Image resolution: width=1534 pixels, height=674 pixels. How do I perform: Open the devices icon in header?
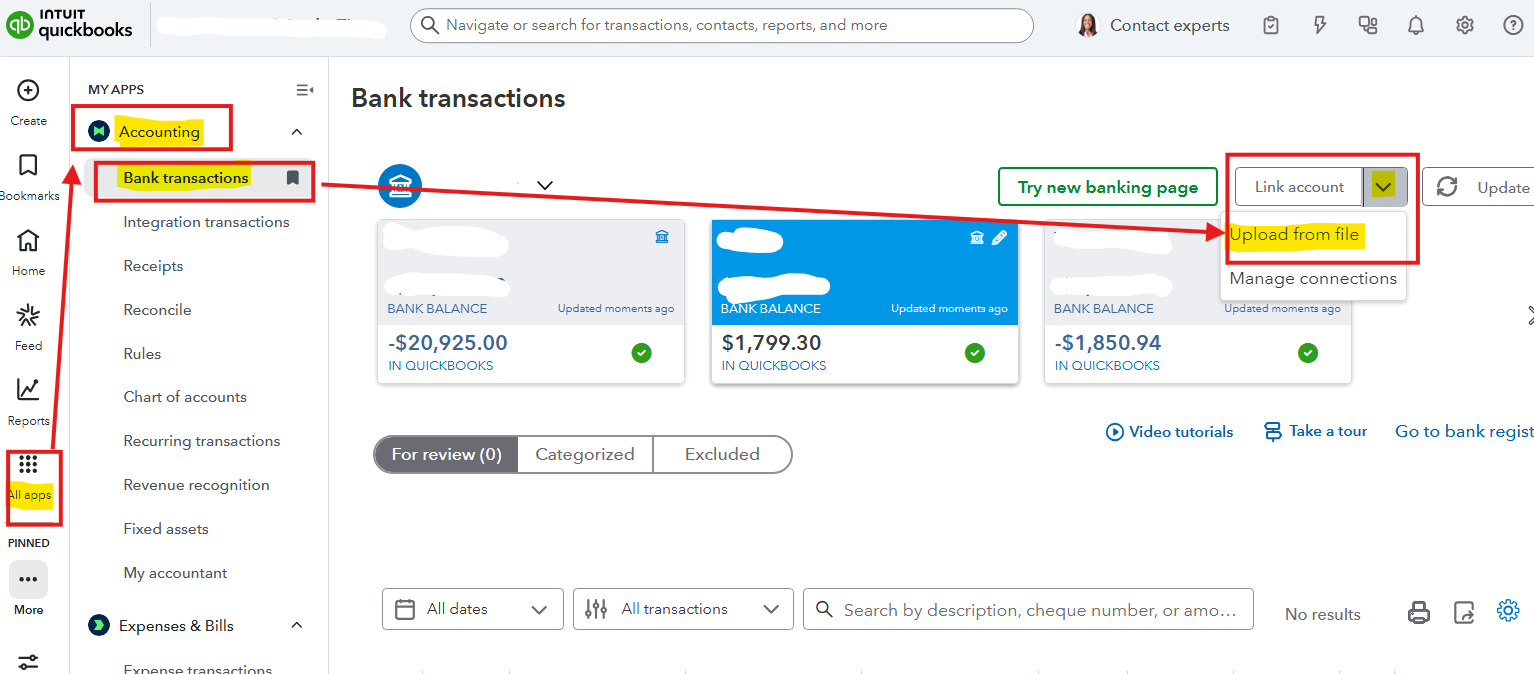tap(1368, 25)
